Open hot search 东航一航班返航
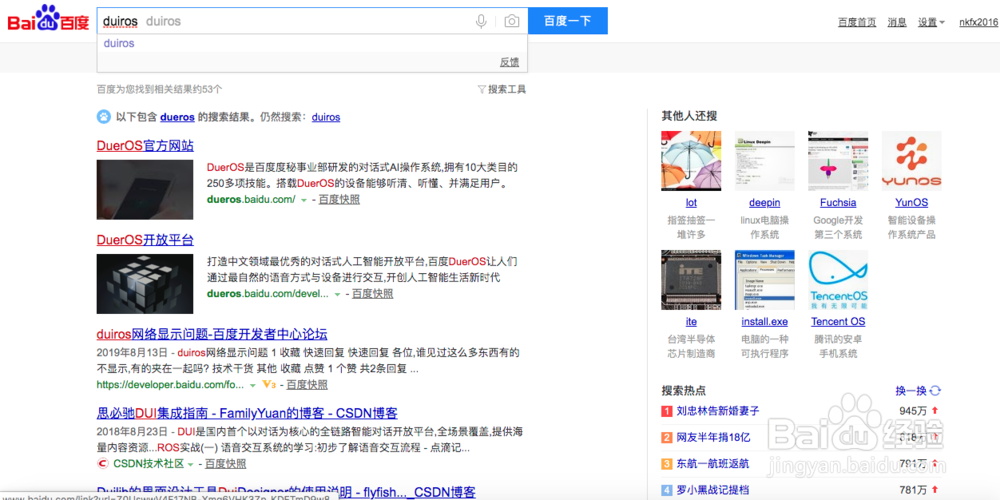 tap(714, 464)
